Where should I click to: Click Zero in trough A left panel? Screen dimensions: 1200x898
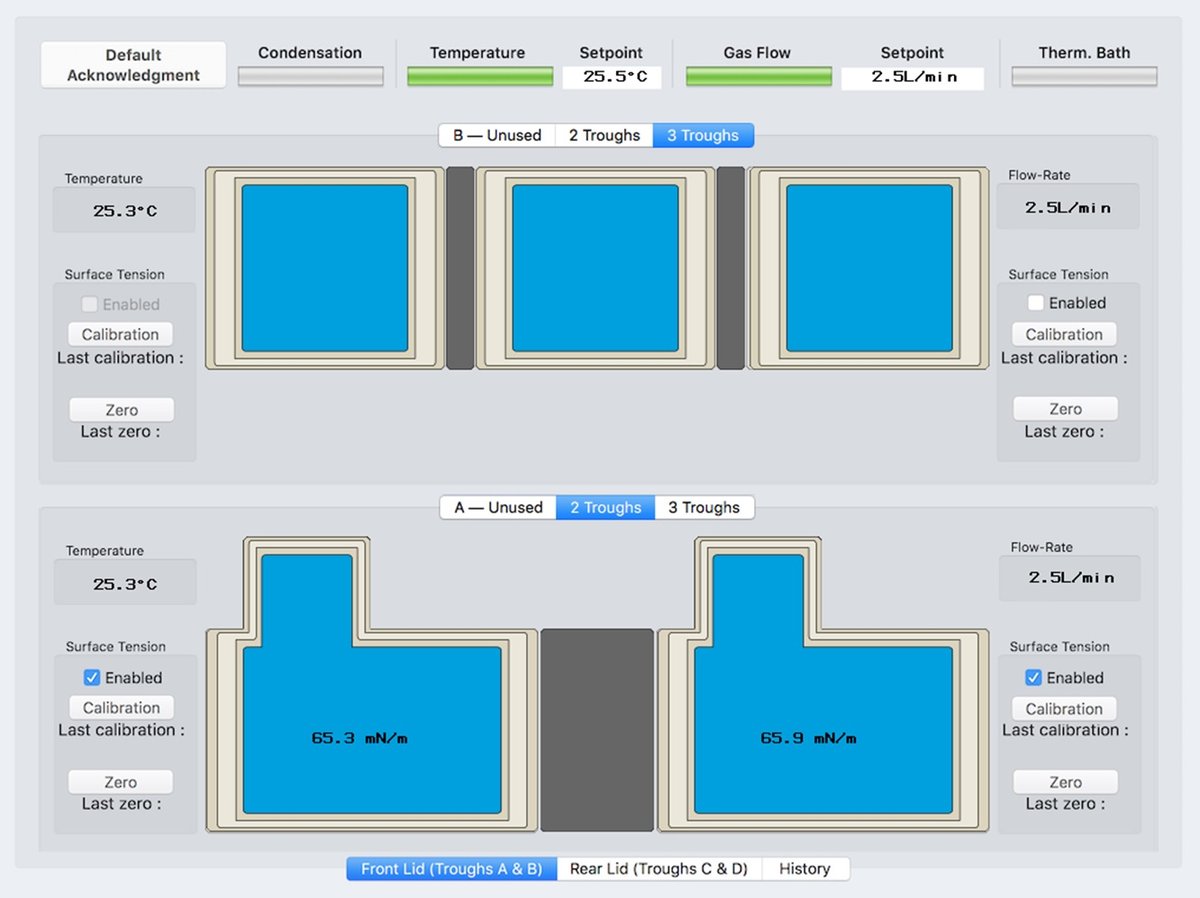coord(121,782)
